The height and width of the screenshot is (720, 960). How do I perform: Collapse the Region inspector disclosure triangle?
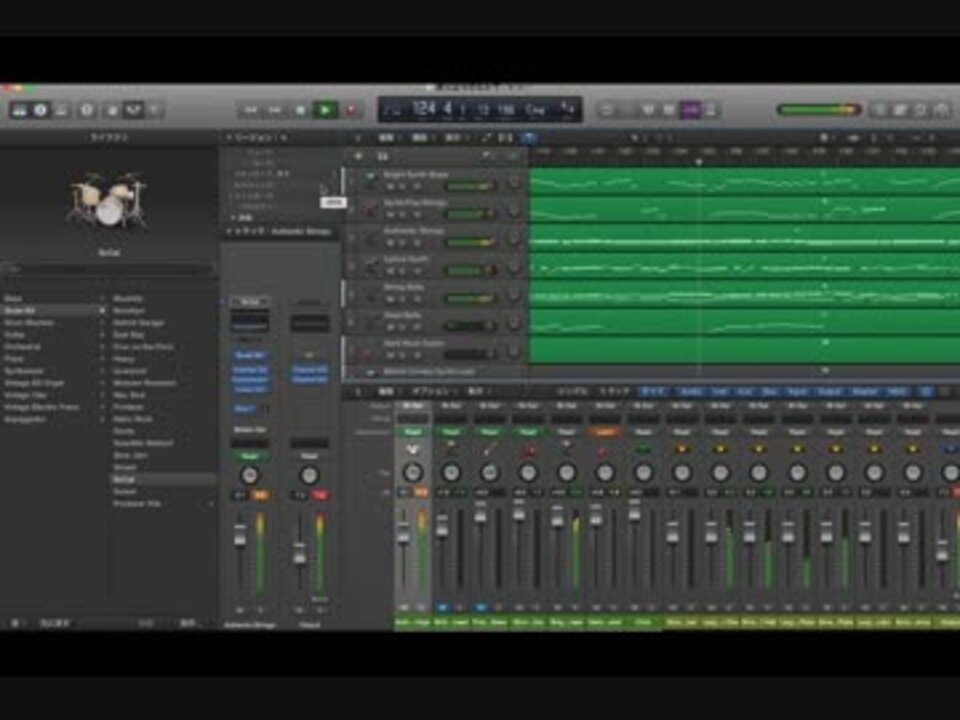(x=230, y=138)
